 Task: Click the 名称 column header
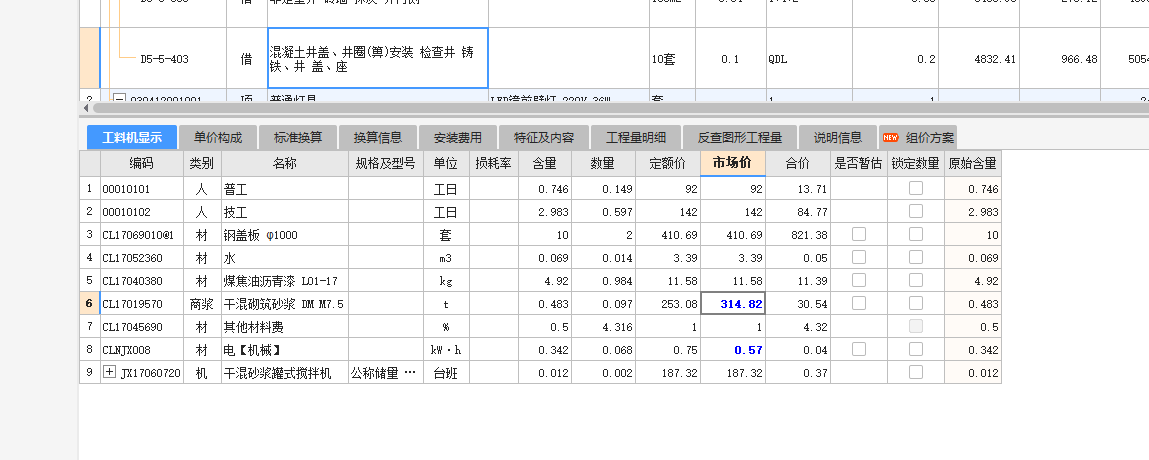[285, 163]
